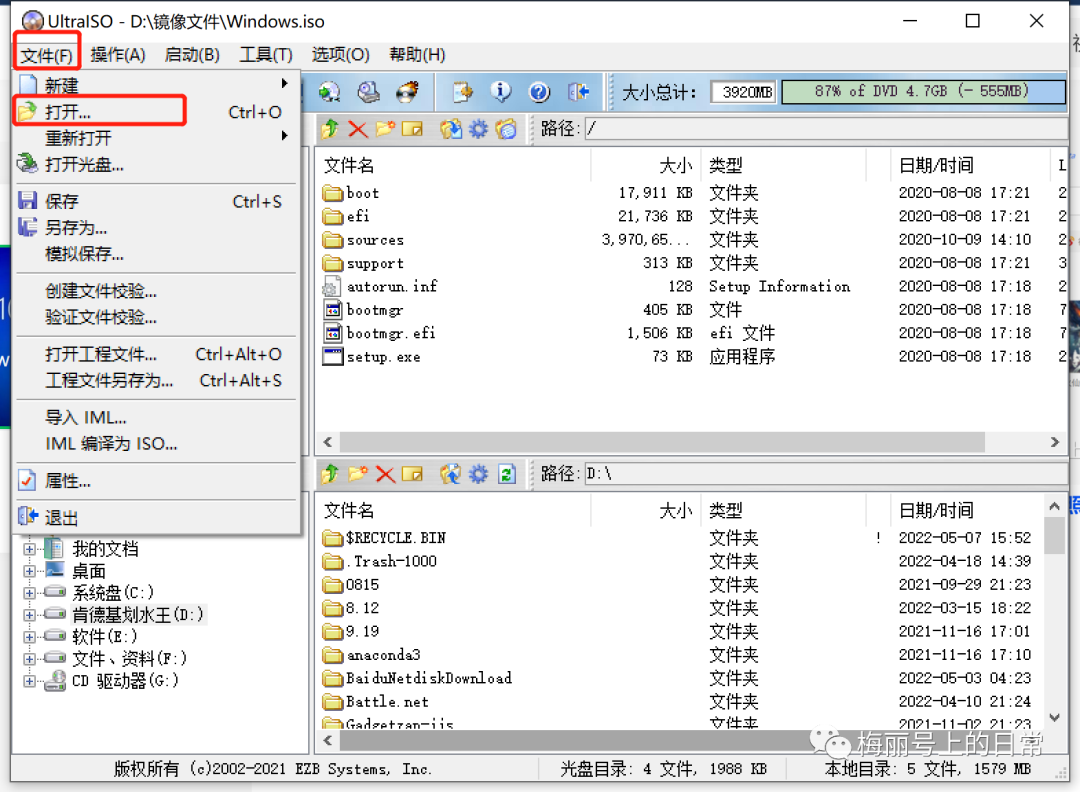Click red X delete icon in image pane toolbar
1080x792 pixels.
click(x=357, y=129)
